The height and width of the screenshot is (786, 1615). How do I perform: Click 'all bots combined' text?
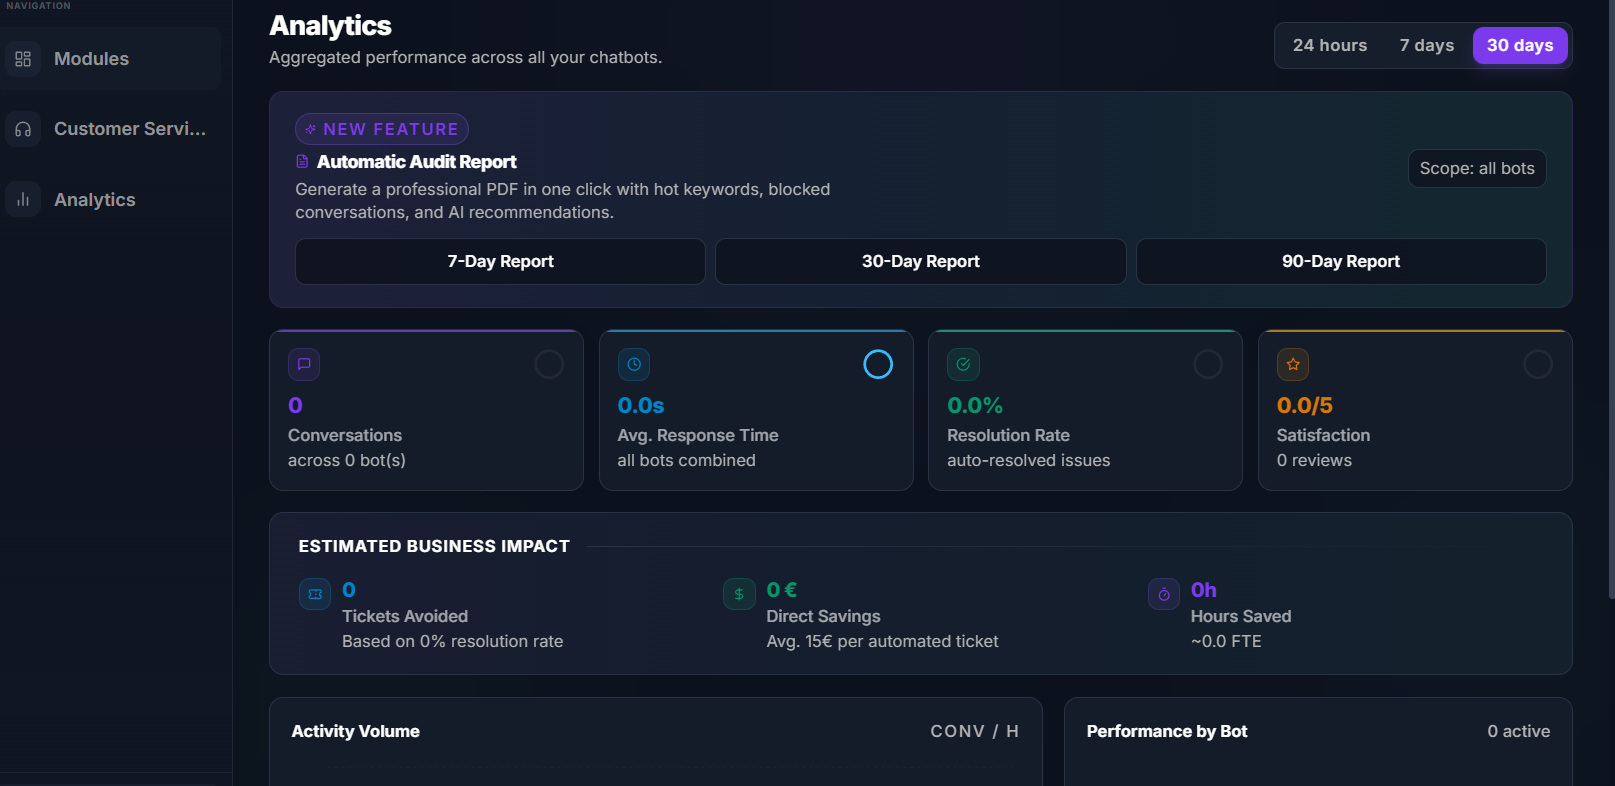(x=686, y=460)
